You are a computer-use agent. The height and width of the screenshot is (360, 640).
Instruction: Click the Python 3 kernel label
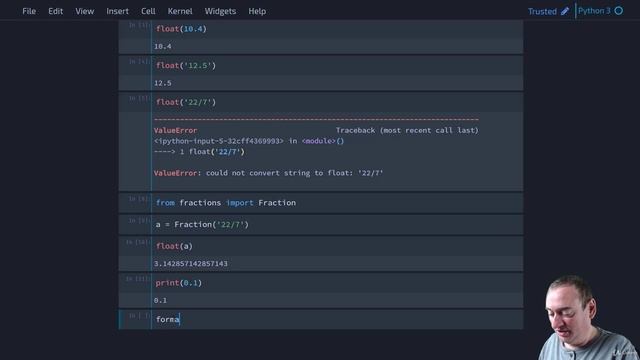pyautogui.click(x=594, y=11)
